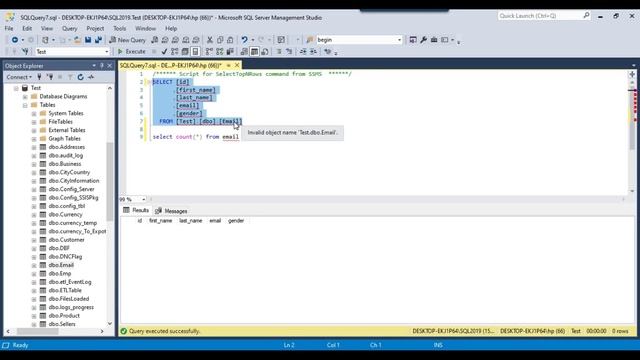
Task: Click the Results to Grid icon
Action: click(x=254, y=51)
